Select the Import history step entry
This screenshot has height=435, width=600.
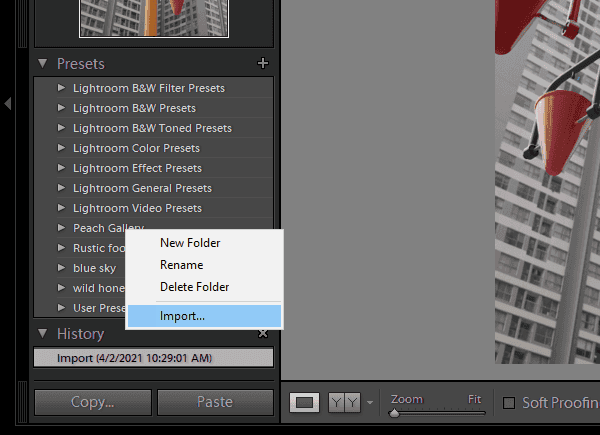click(153, 358)
